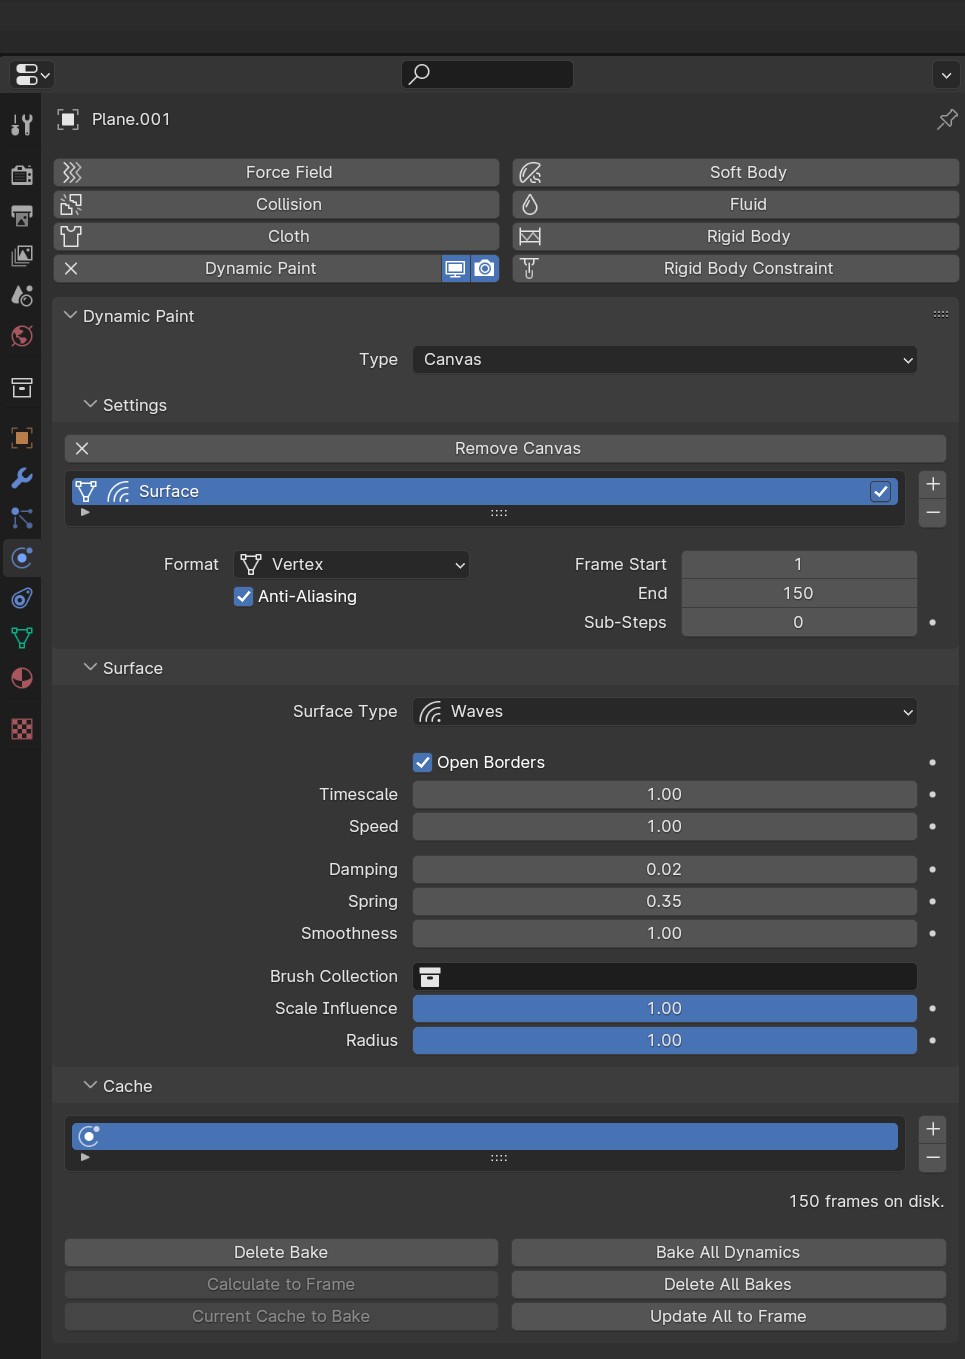Image resolution: width=965 pixels, height=1359 pixels.
Task: Open the Particles properties tab
Action: [x=22, y=518]
